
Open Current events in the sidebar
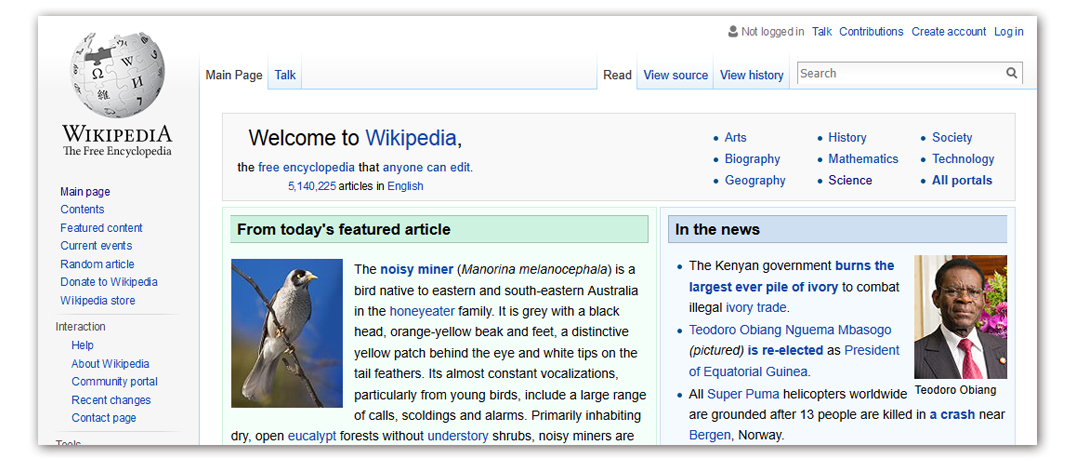pyautogui.click(x=96, y=246)
